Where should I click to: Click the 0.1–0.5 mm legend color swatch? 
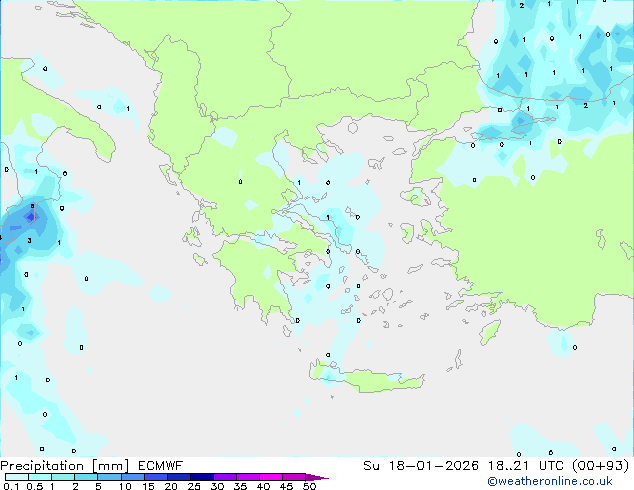(x=17, y=477)
